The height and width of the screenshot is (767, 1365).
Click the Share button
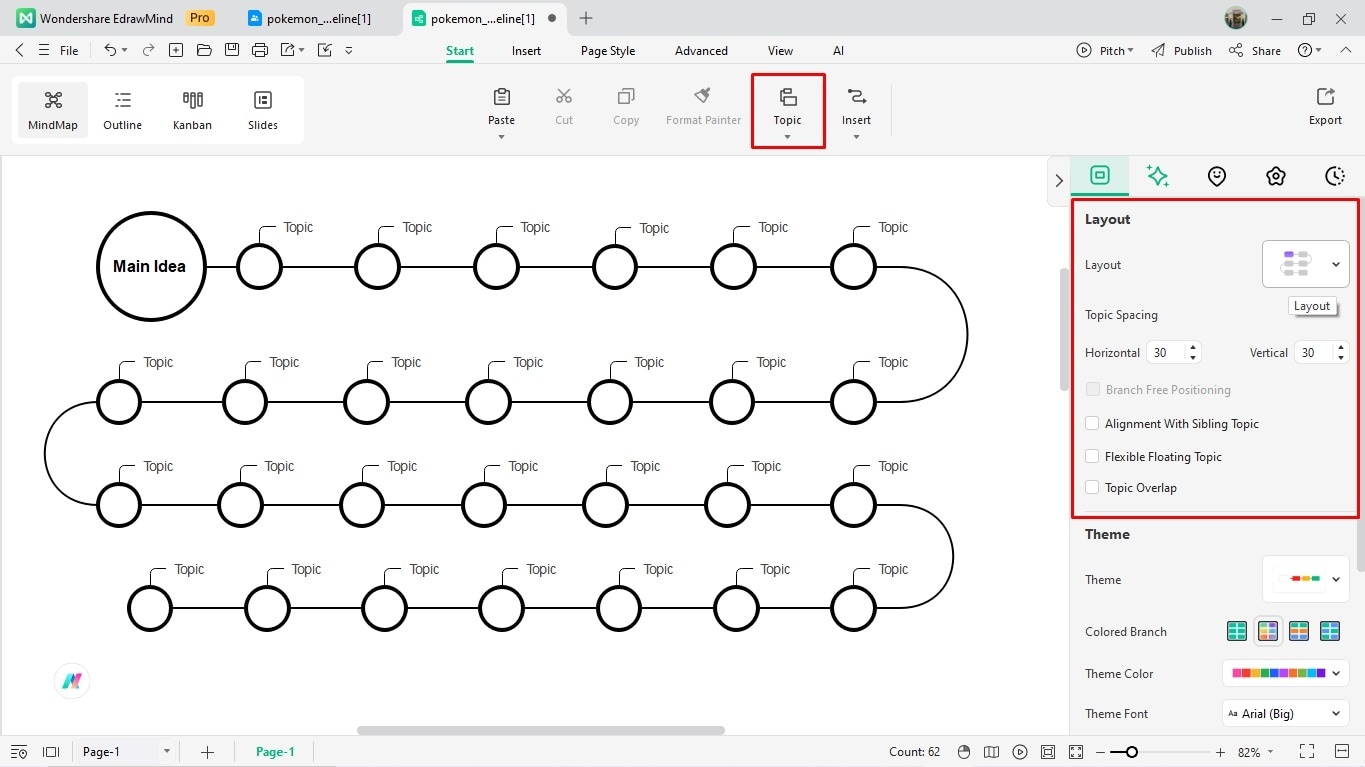click(x=1255, y=50)
